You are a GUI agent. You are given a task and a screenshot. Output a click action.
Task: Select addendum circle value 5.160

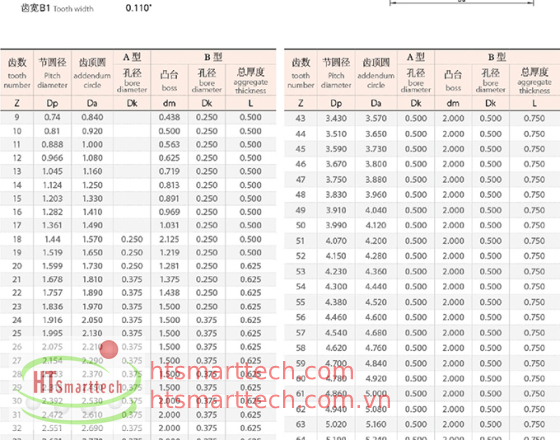[x=376, y=424]
